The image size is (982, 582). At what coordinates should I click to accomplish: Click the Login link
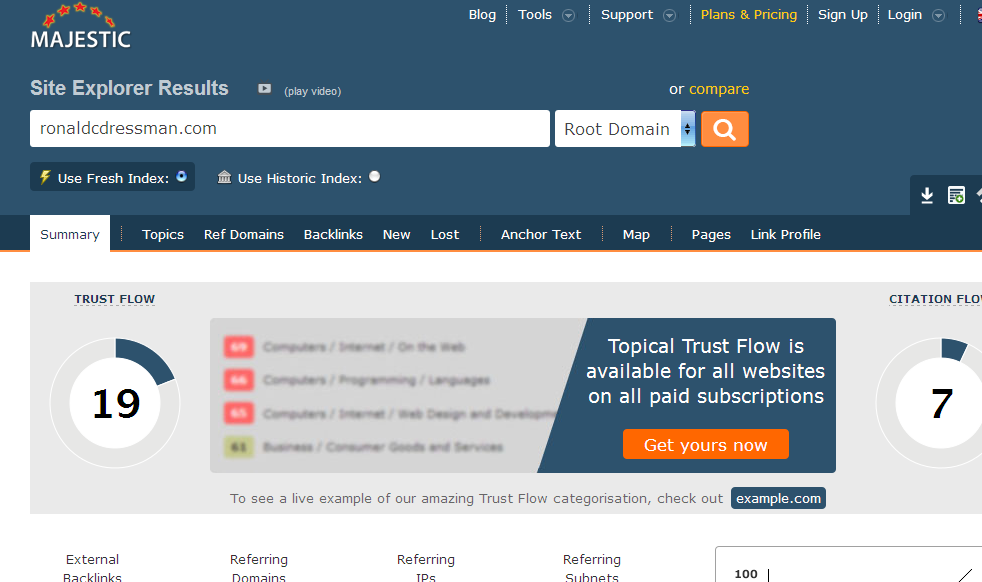coord(904,14)
